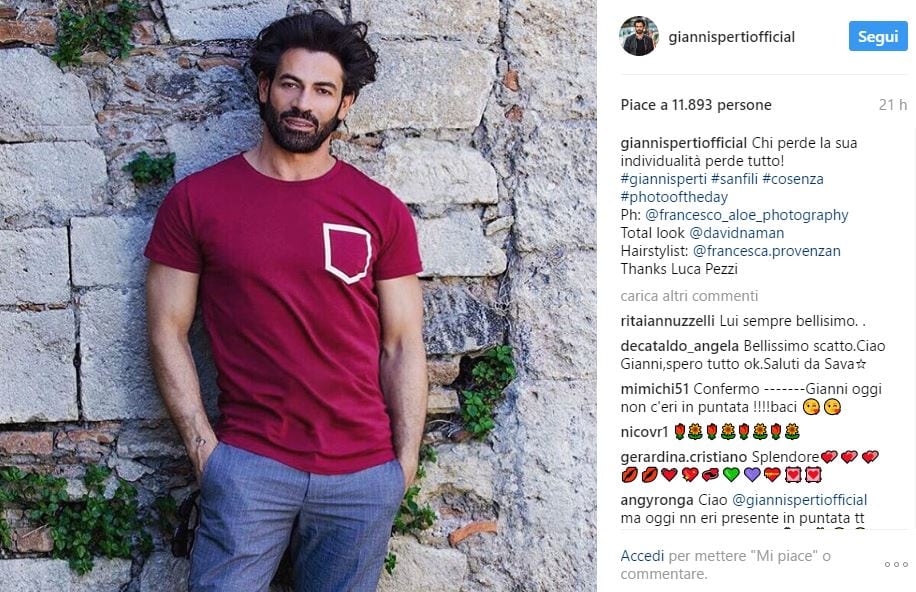Visit @davidnaman profile mention

pyautogui.click(x=737, y=233)
